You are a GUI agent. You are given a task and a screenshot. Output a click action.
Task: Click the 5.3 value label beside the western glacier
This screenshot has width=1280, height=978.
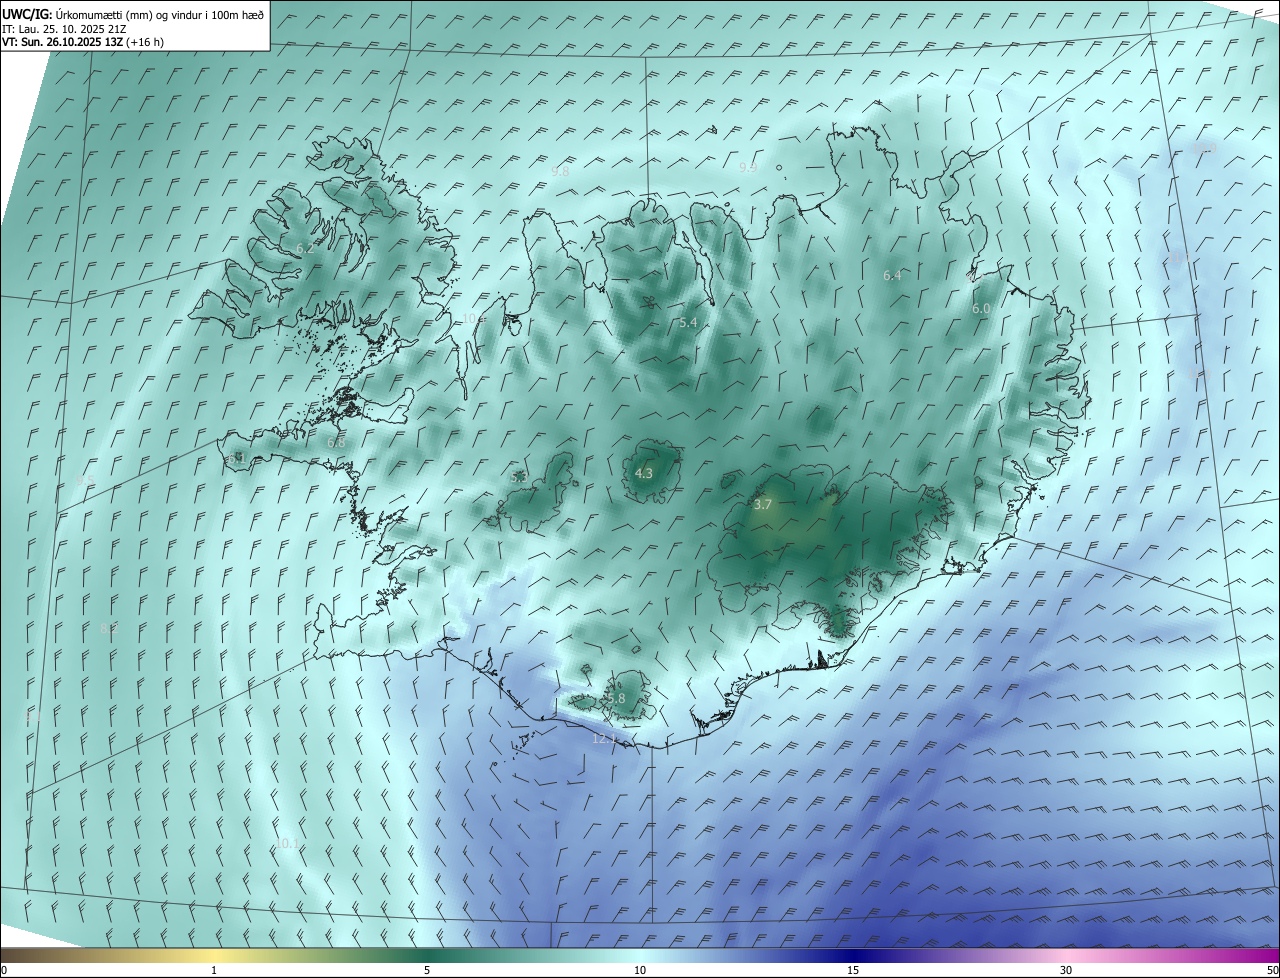click(518, 478)
